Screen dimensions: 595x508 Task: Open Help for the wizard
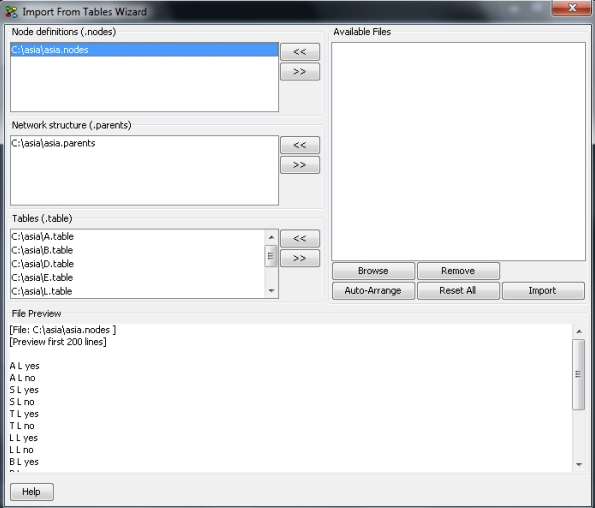[31, 492]
